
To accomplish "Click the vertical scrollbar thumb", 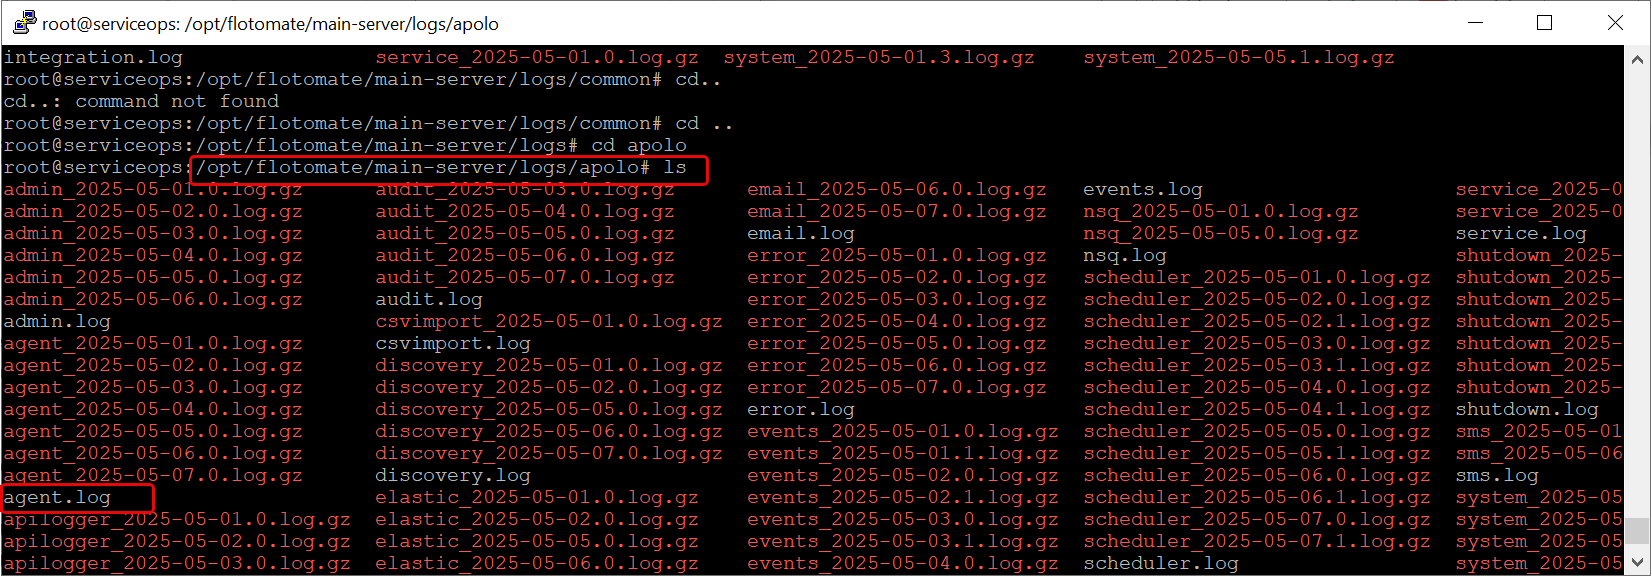I will (x=1637, y=531).
